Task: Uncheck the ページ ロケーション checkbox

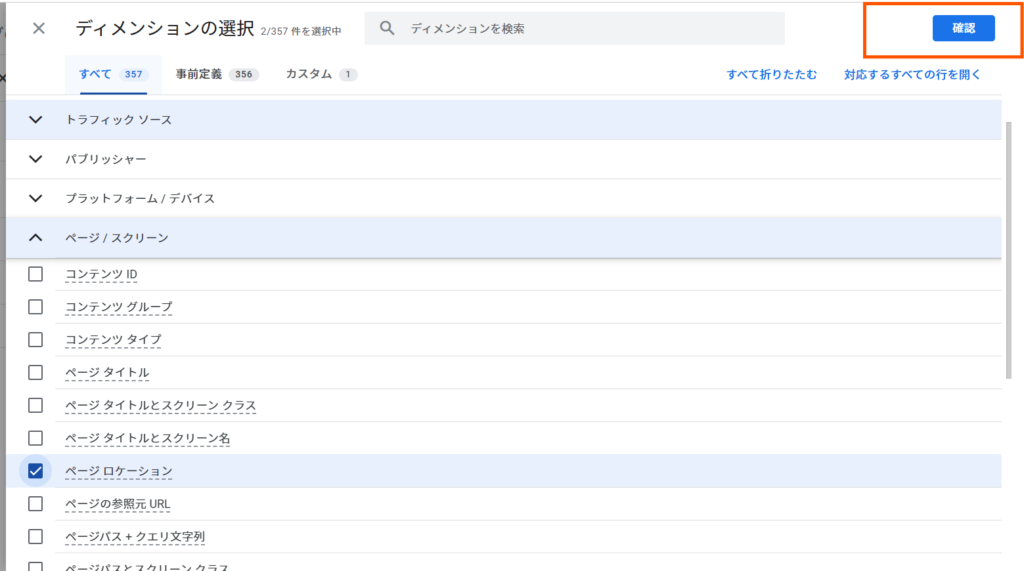Action: (36, 471)
